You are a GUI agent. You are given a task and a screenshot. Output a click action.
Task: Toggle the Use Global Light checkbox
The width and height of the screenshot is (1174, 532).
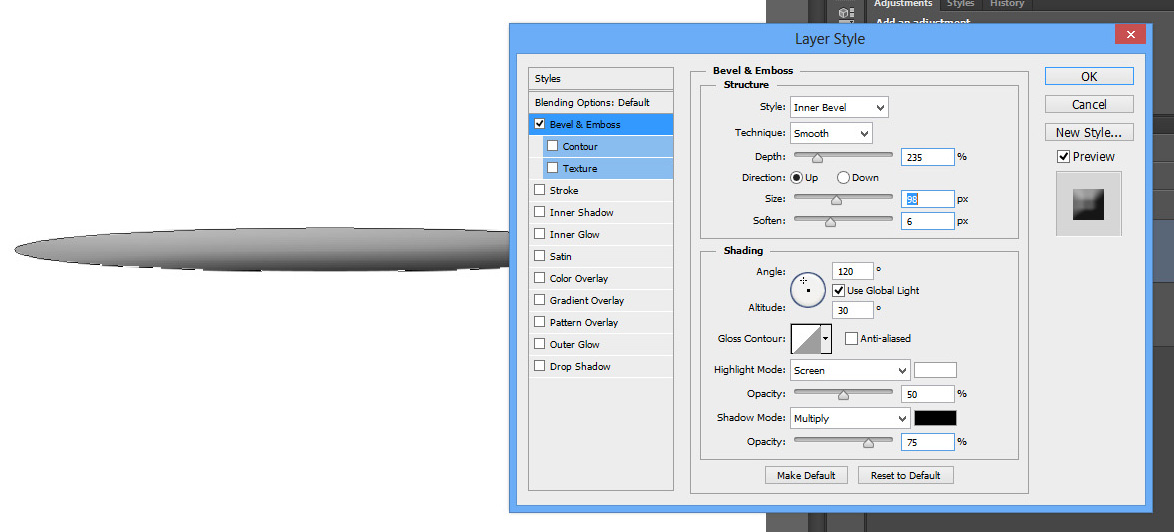839,290
